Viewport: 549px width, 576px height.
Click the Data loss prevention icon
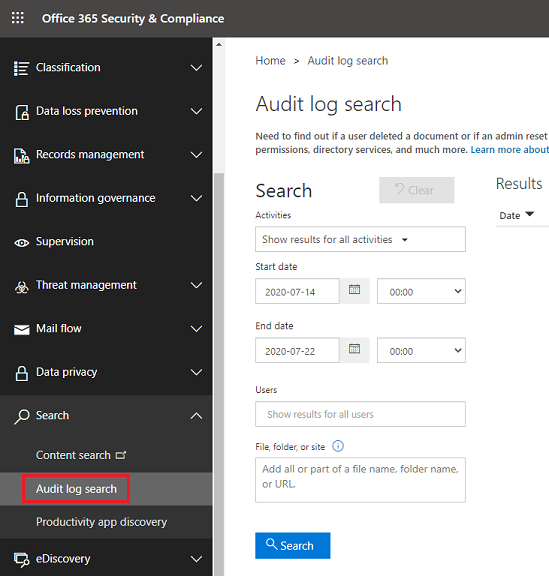coord(22,112)
